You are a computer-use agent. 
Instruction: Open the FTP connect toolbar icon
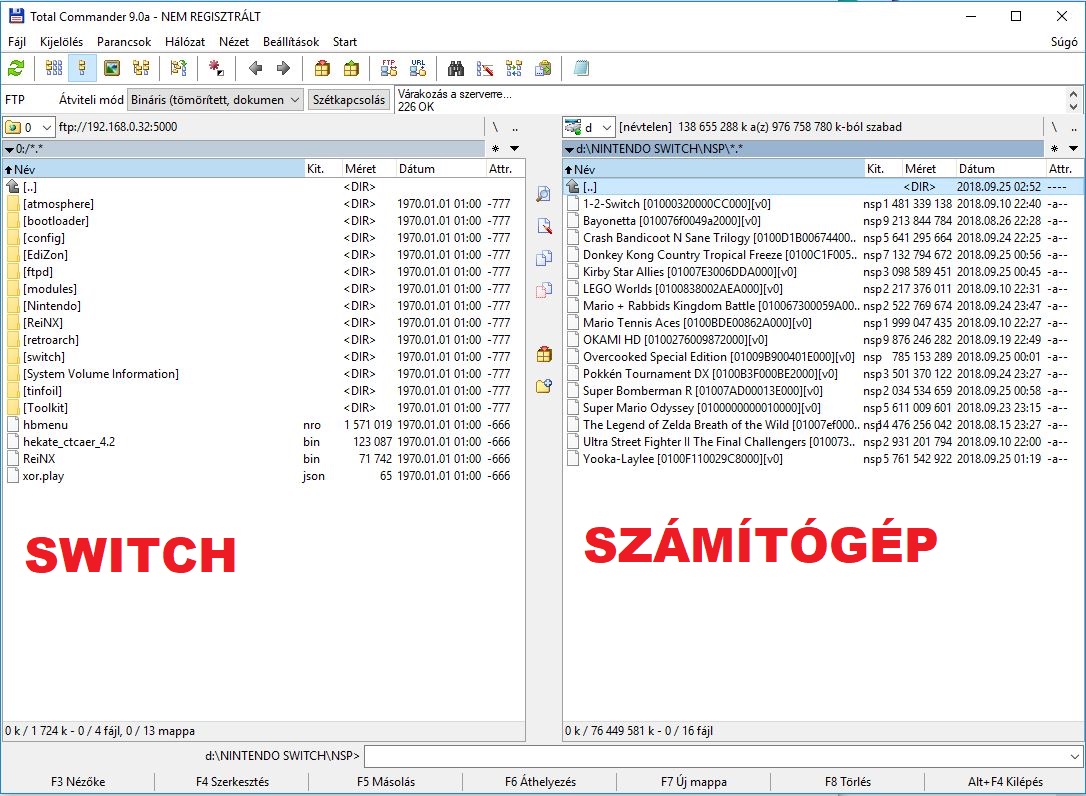point(389,68)
